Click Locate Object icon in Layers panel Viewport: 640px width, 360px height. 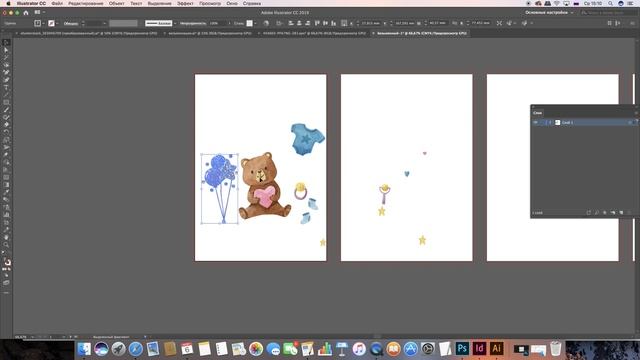click(x=597, y=213)
